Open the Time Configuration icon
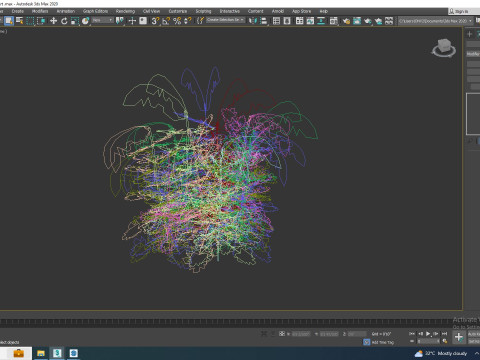The image size is (480, 360). 445,341
